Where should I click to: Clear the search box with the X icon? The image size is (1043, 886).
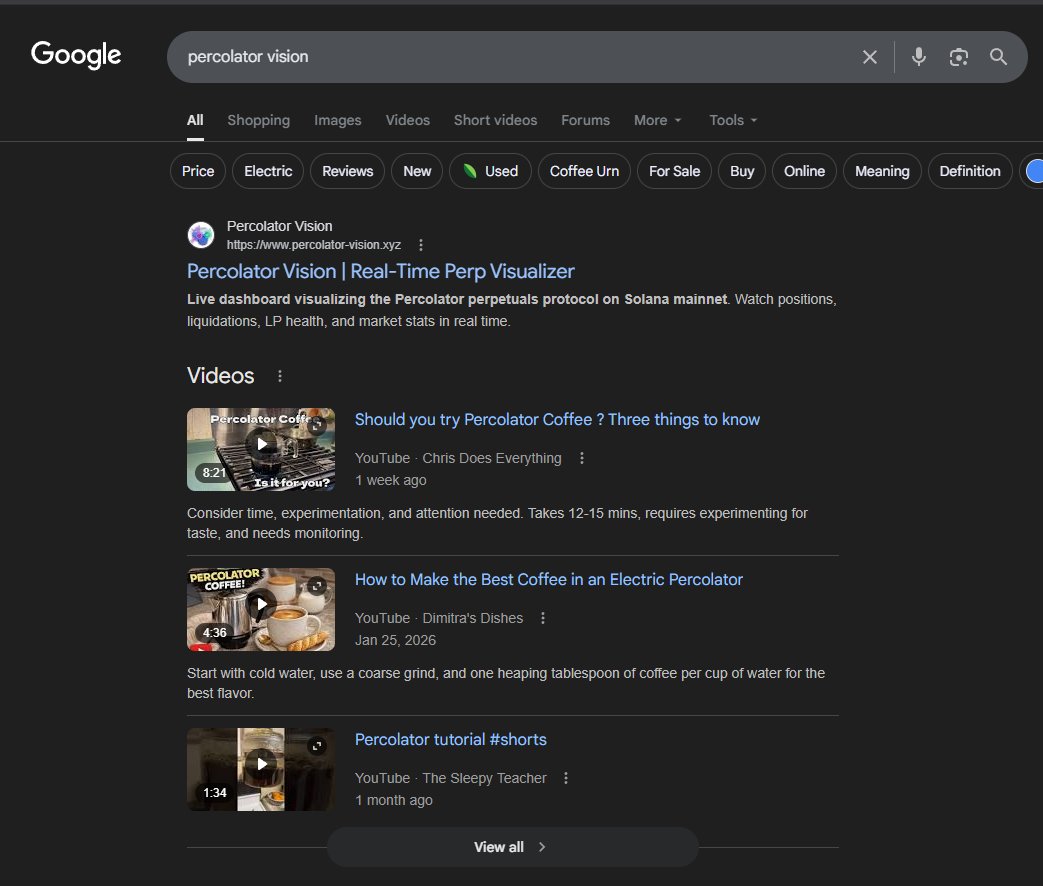click(869, 57)
